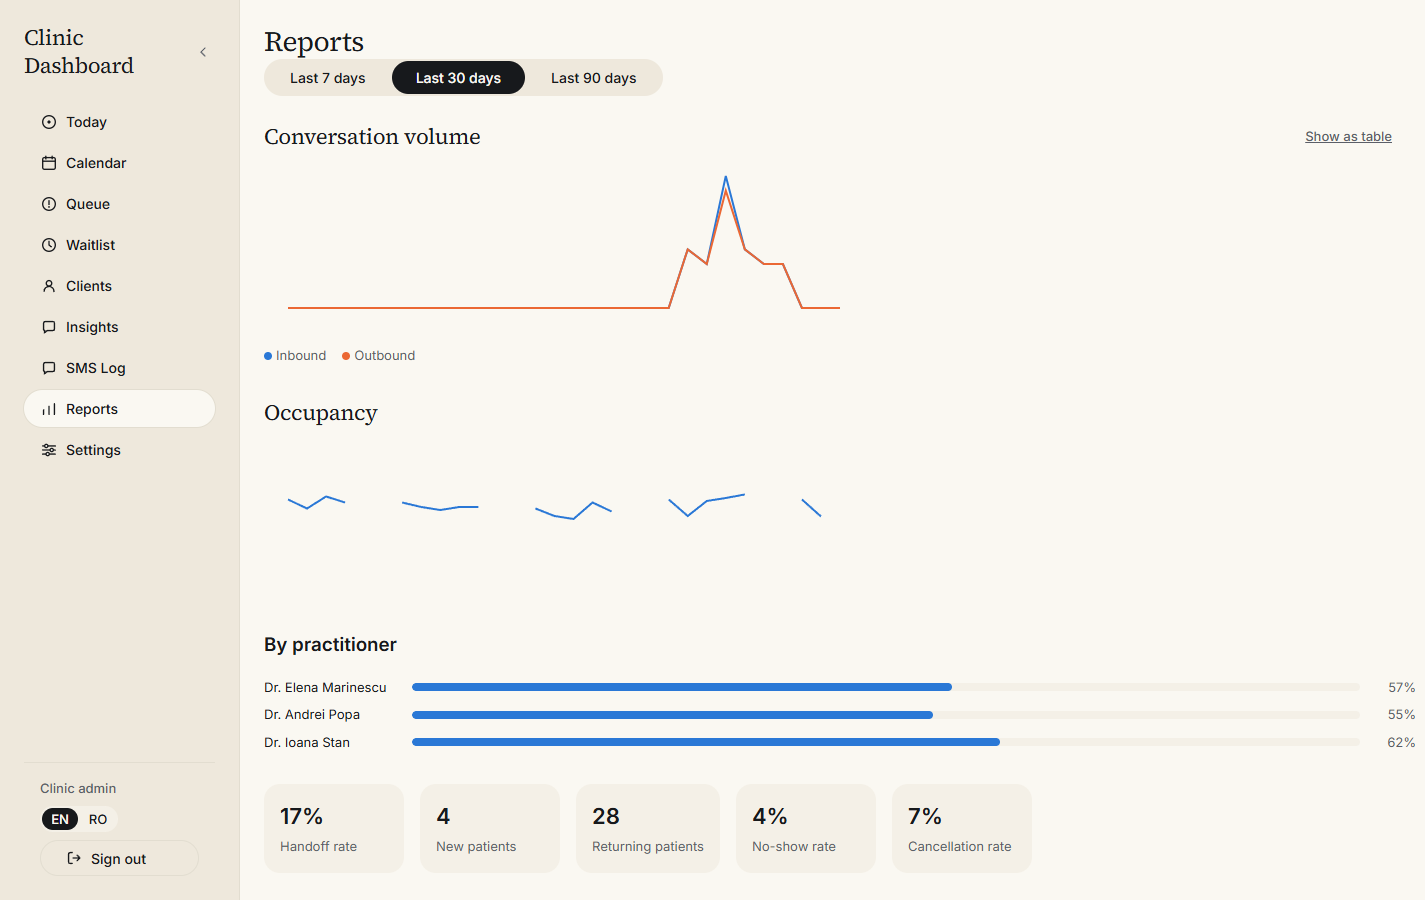Switch language to RO
Image resolution: width=1425 pixels, height=900 pixels.
click(x=98, y=819)
